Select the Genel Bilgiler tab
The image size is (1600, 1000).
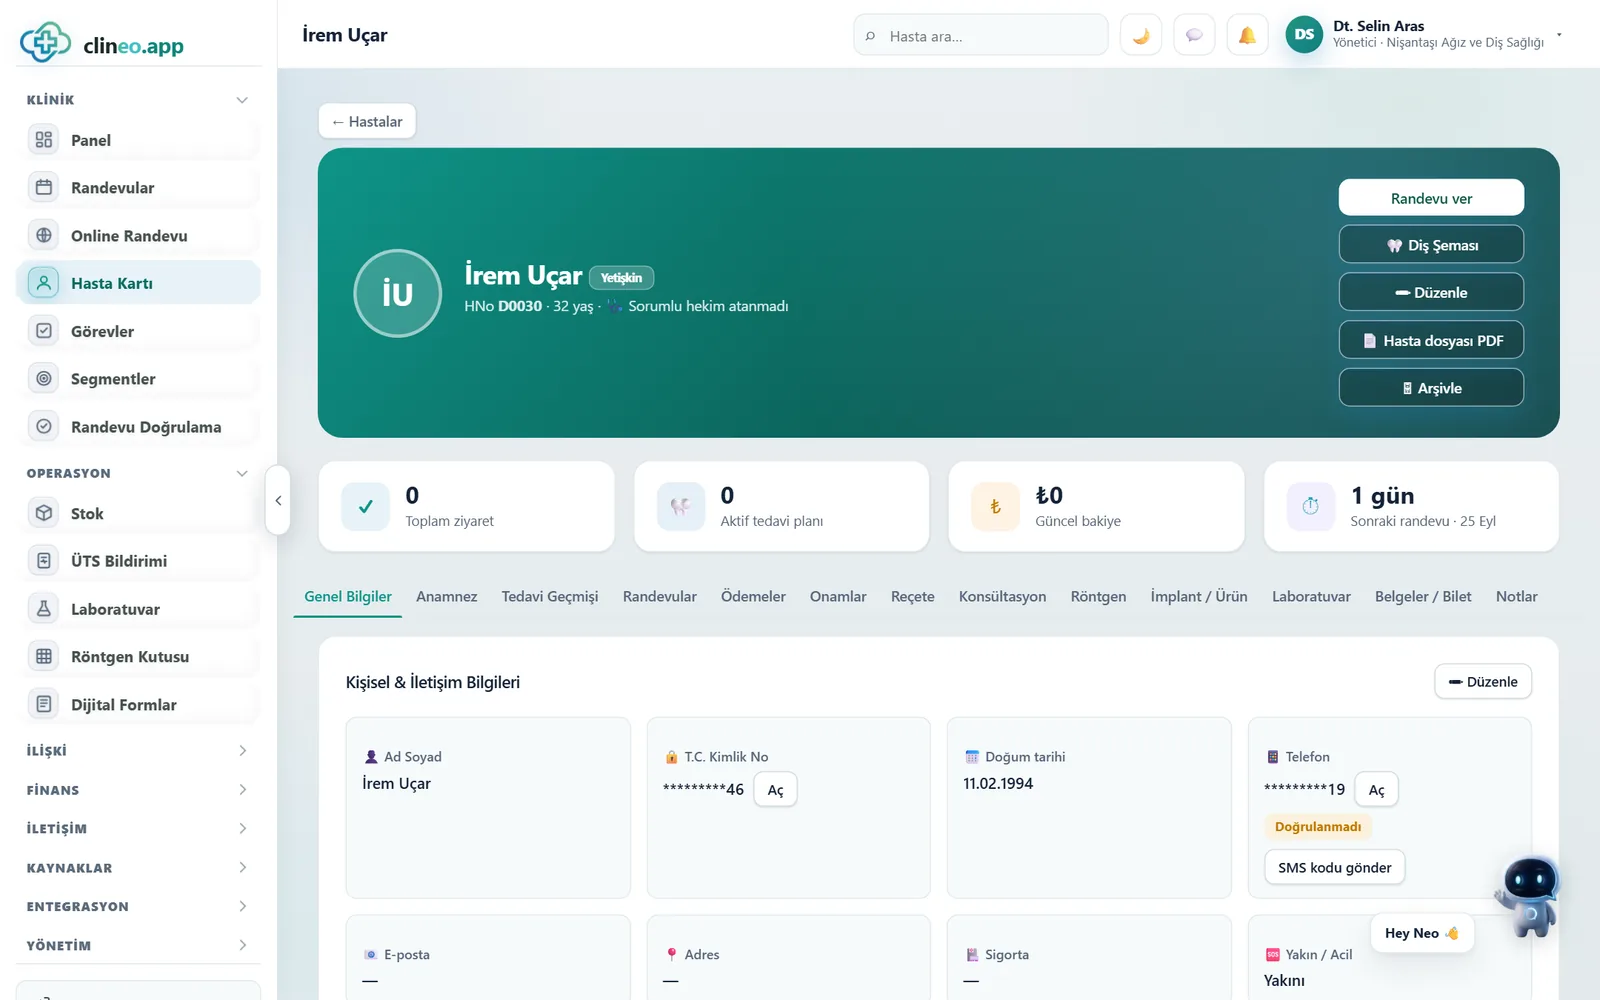click(348, 596)
